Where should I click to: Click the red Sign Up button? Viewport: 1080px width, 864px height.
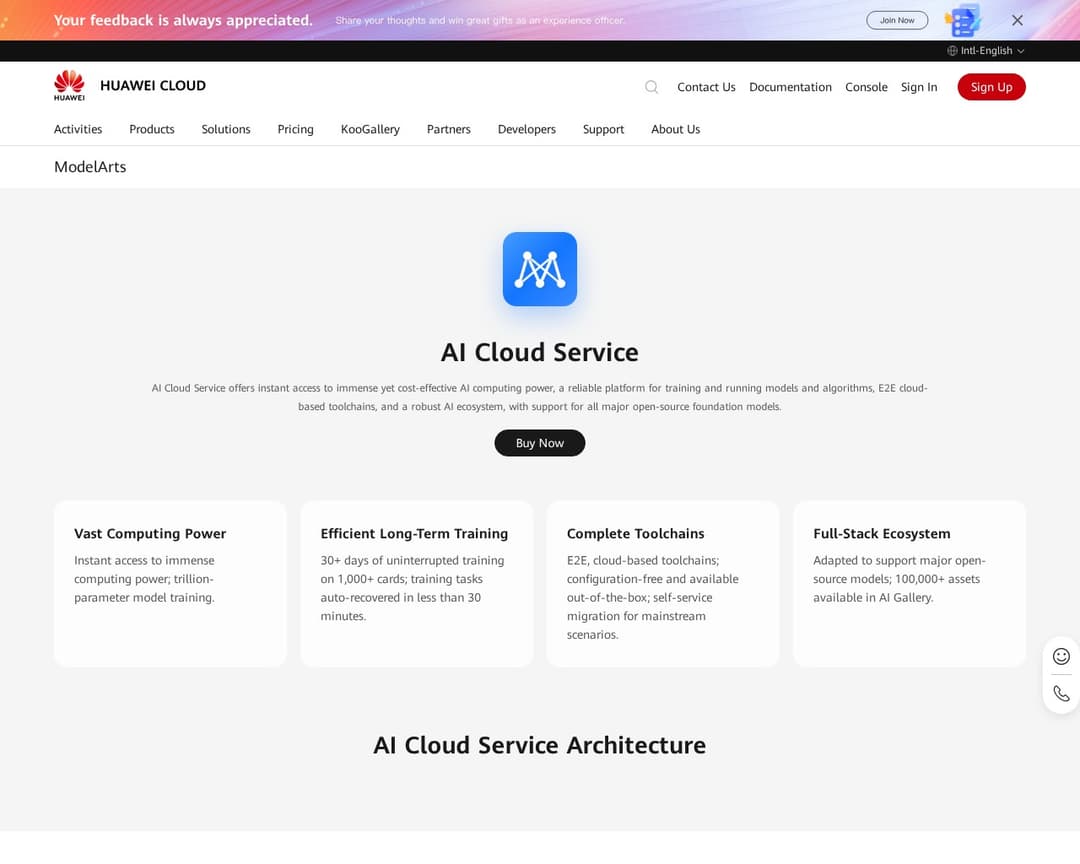coord(991,87)
